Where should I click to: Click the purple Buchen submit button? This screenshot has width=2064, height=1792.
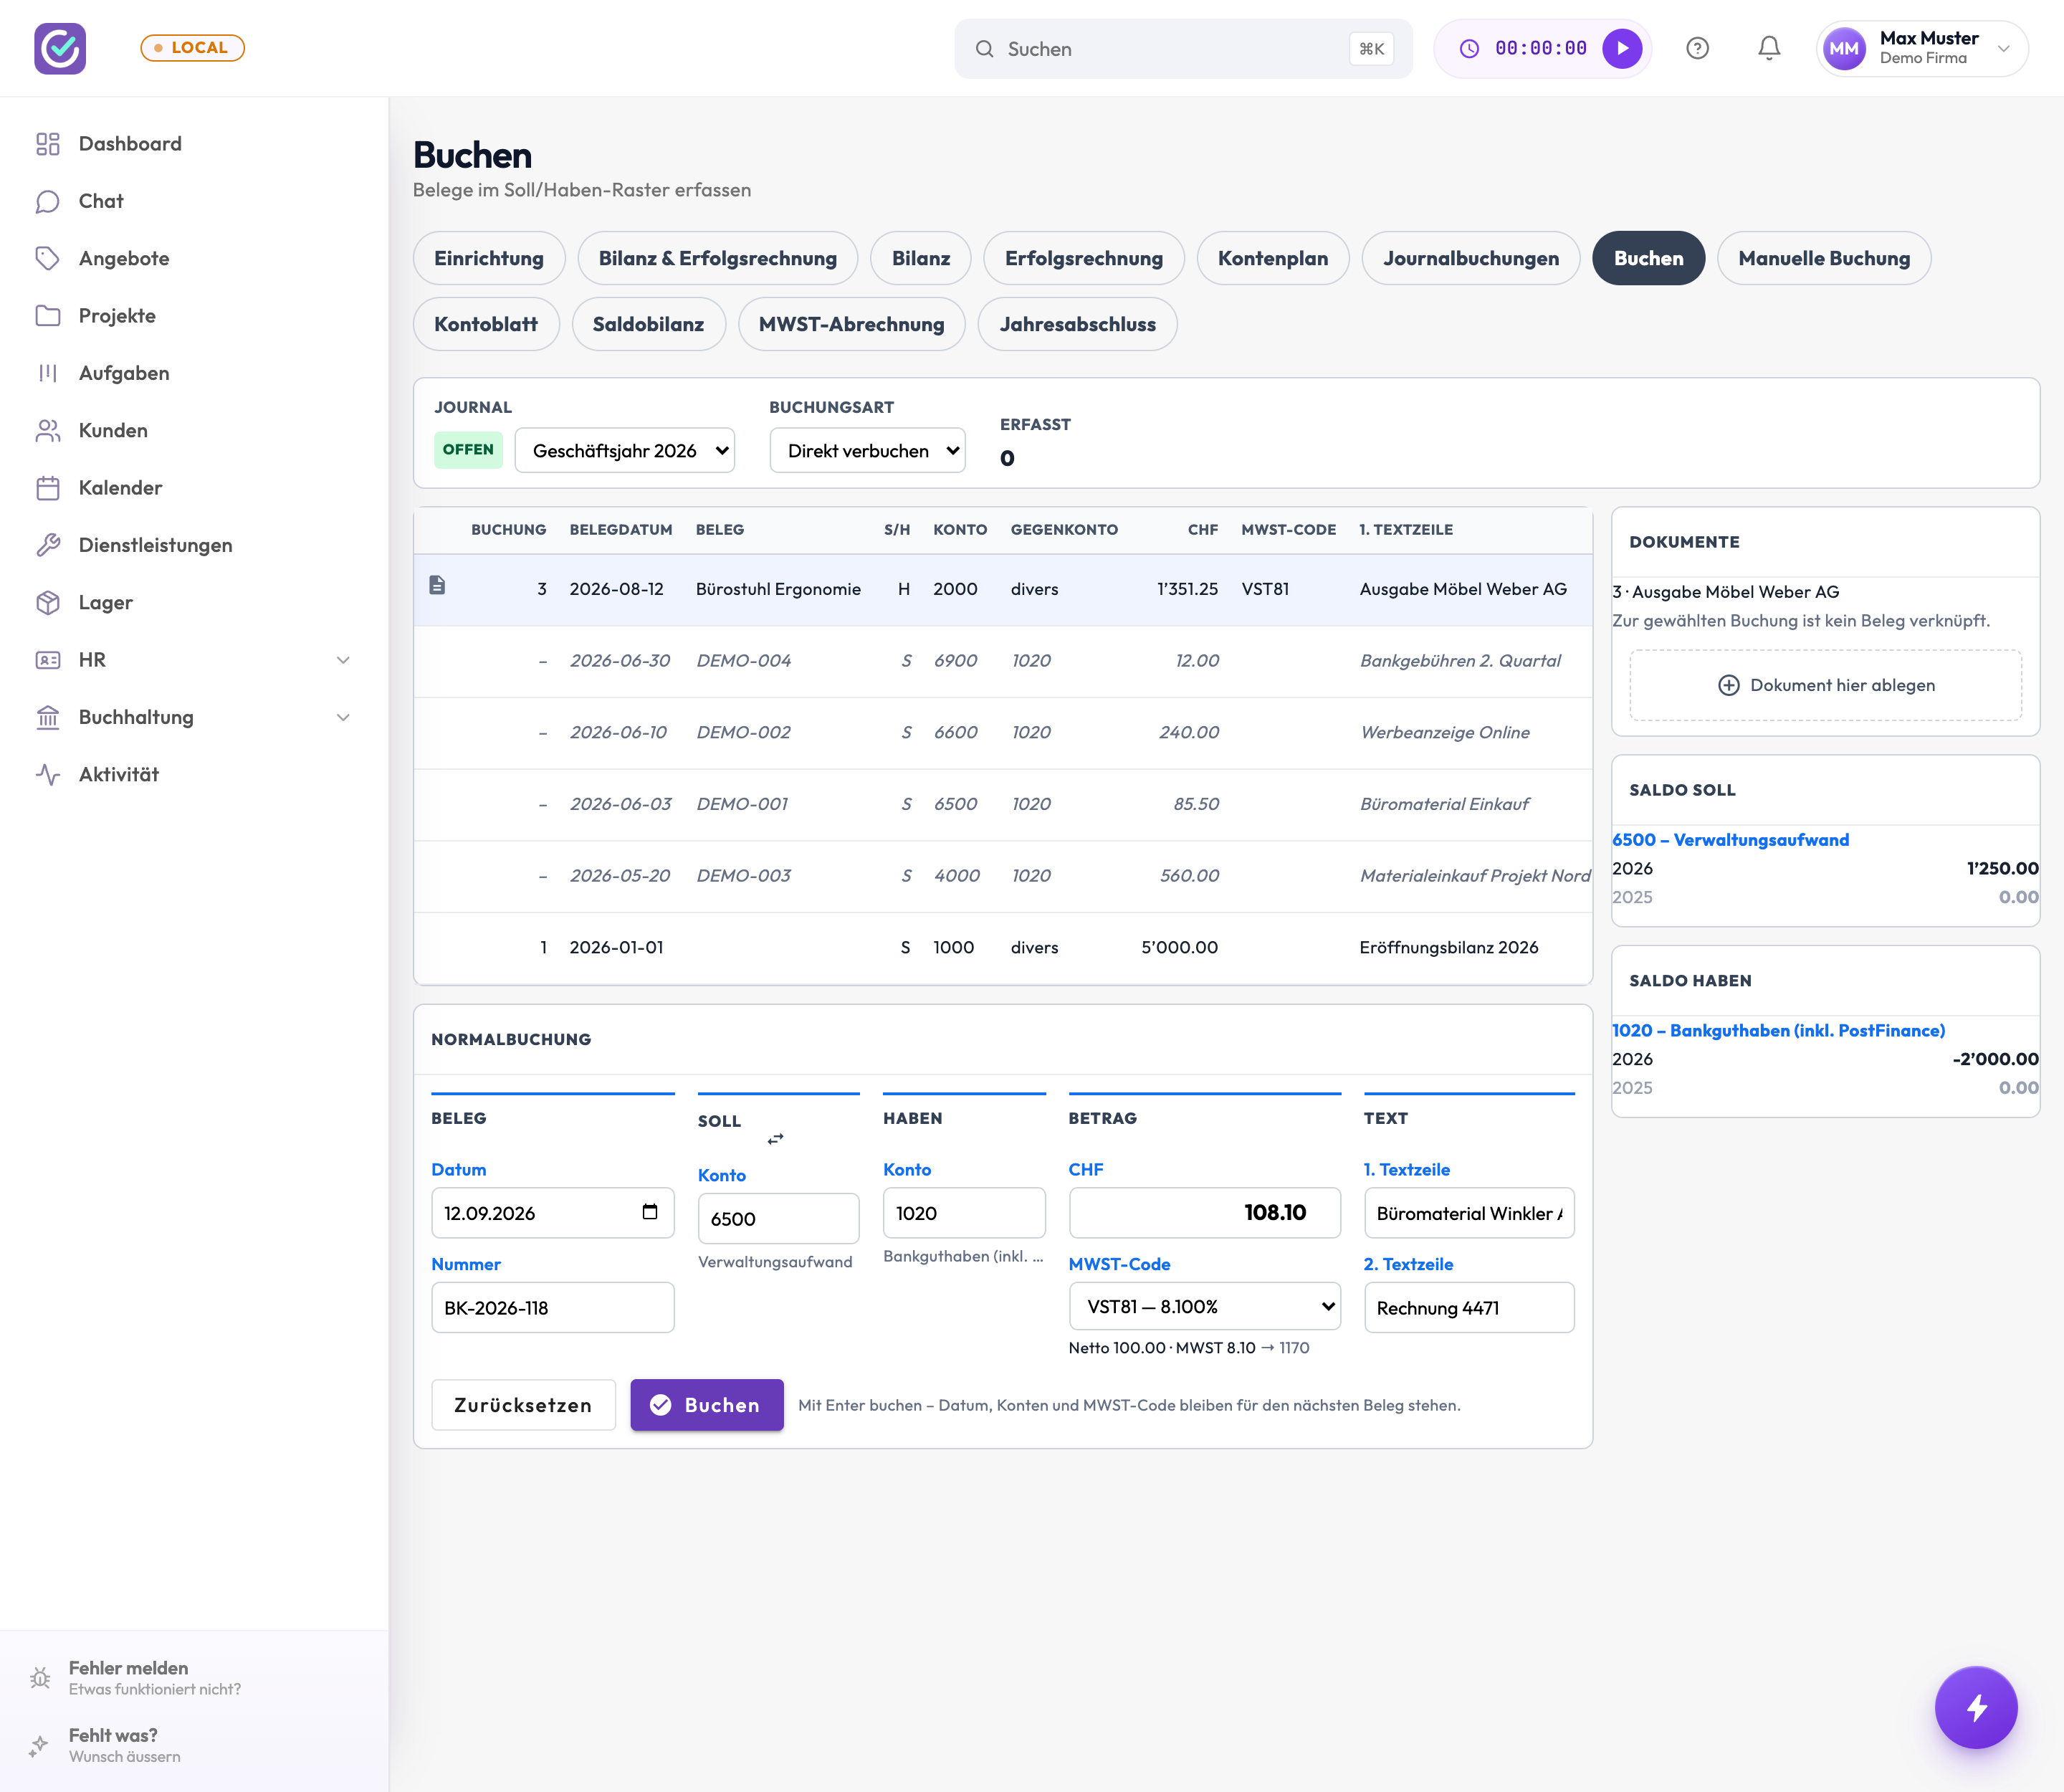click(706, 1405)
